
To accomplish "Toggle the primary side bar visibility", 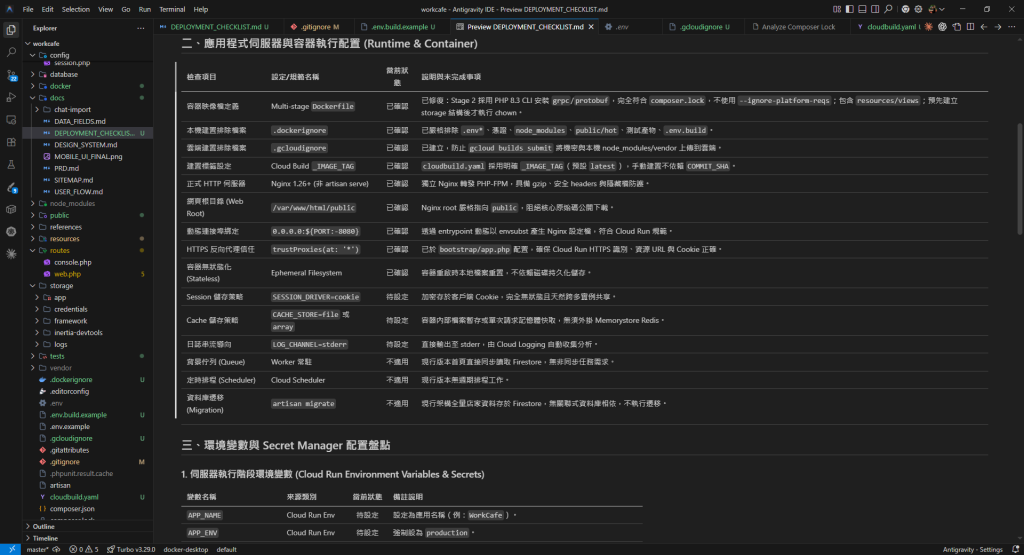I will coord(850,9).
